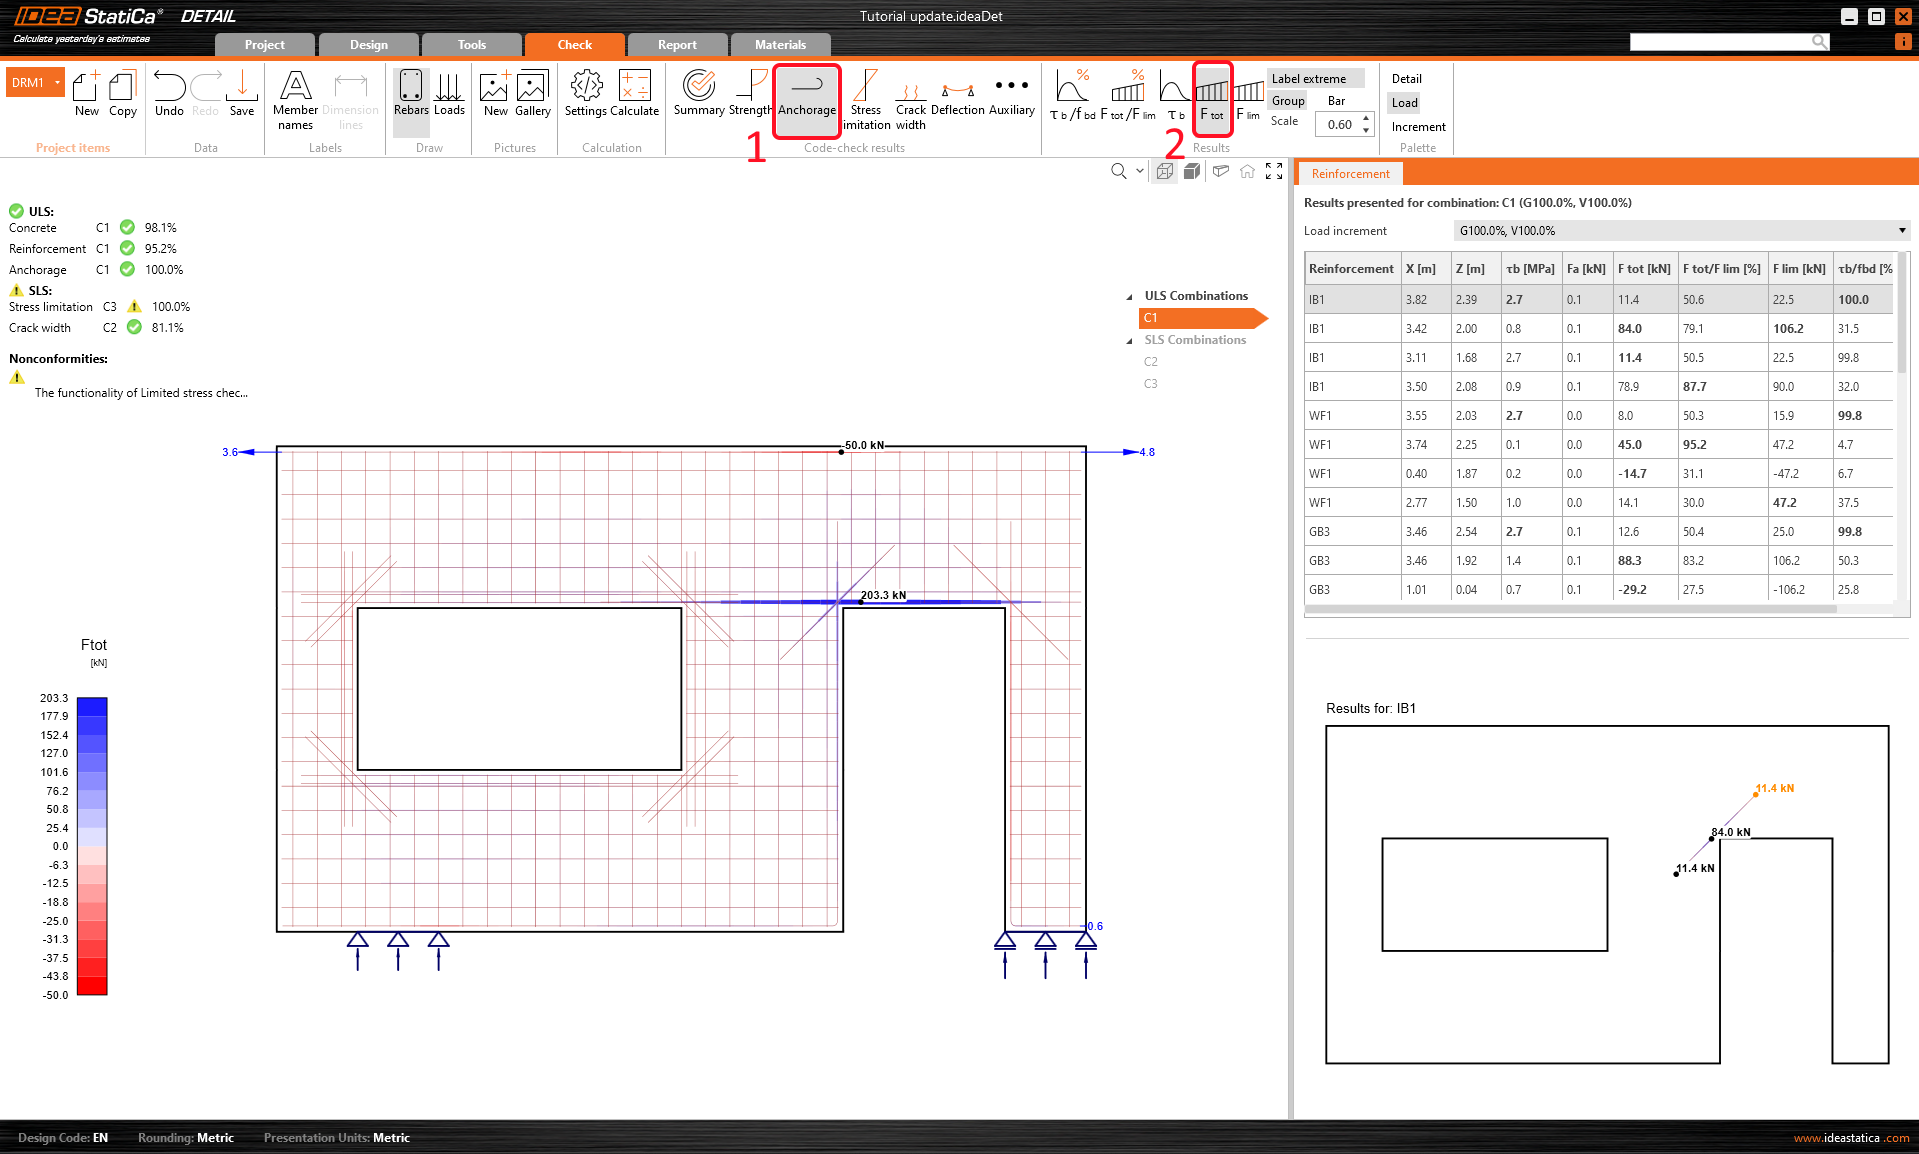Collapse the ULS Combinations tree
The image size is (1919, 1154).
pos(1130,297)
